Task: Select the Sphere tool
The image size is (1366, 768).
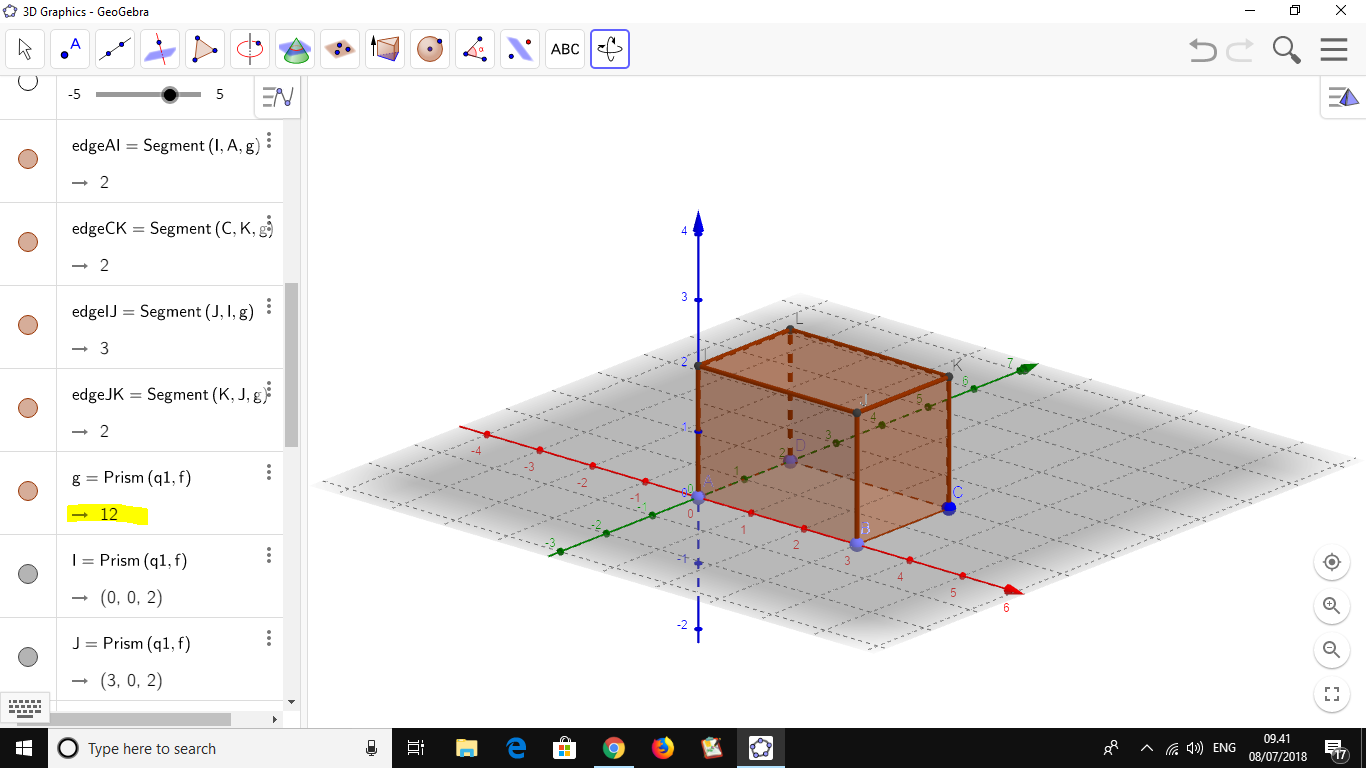Action: [429, 48]
